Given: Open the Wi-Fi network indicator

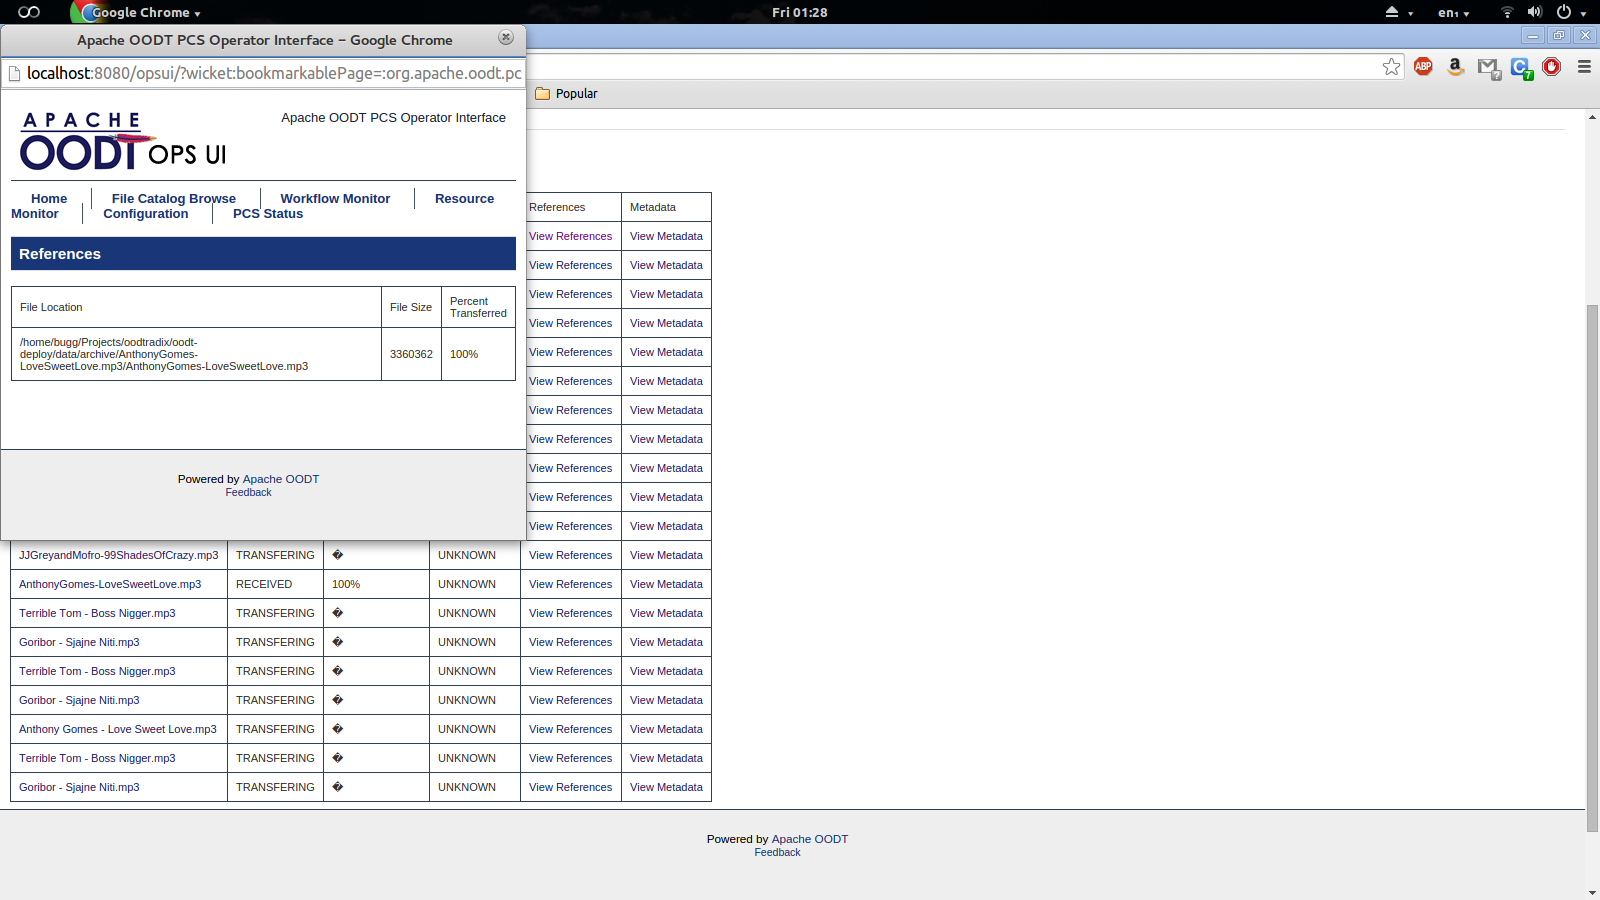Looking at the screenshot, I should pos(1507,12).
